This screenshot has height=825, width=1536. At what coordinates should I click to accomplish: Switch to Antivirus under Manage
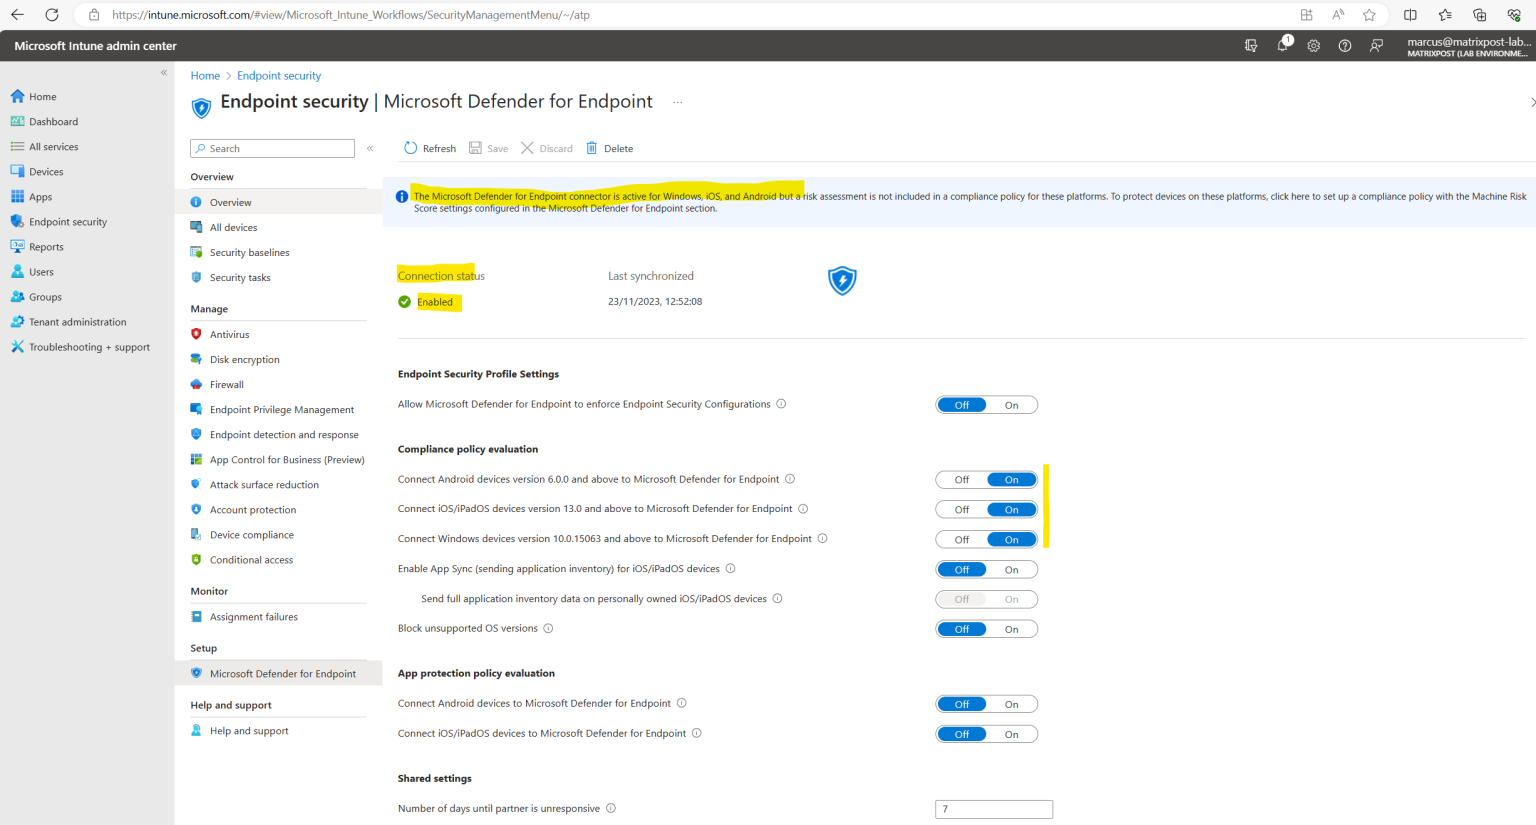pyautogui.click(x=229, y=334)
